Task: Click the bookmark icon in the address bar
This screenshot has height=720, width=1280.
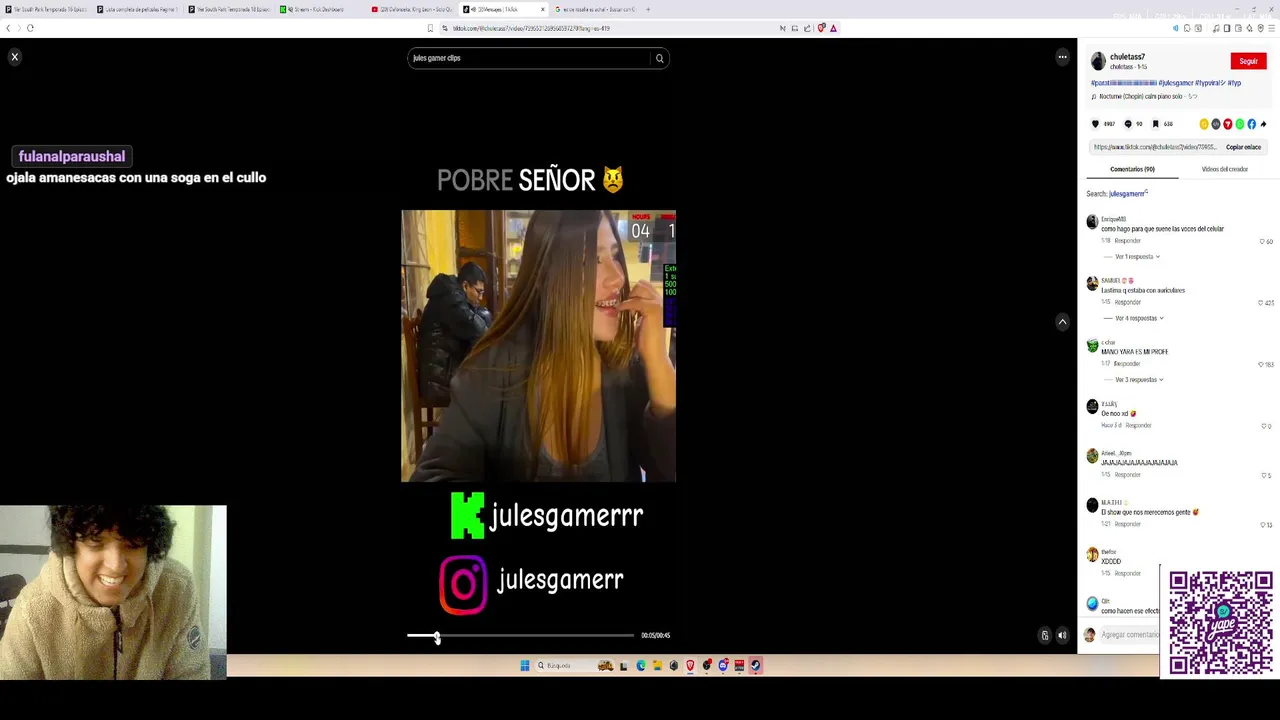Action: click(430, 28)
